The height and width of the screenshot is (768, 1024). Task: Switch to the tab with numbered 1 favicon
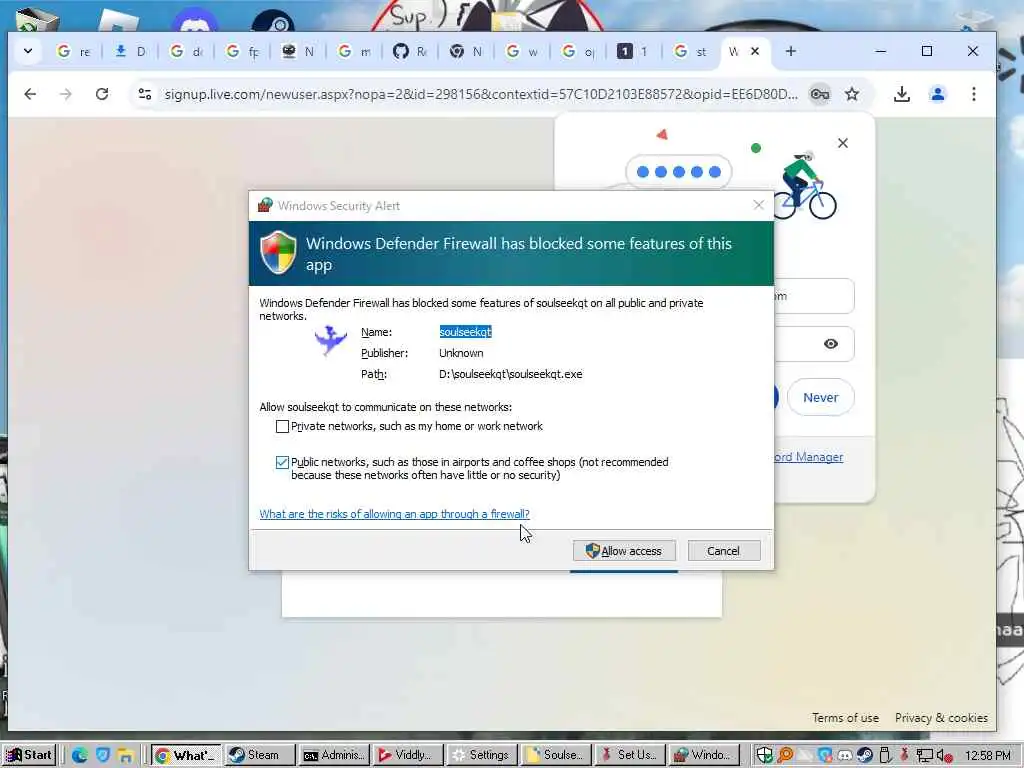(634, 51)
